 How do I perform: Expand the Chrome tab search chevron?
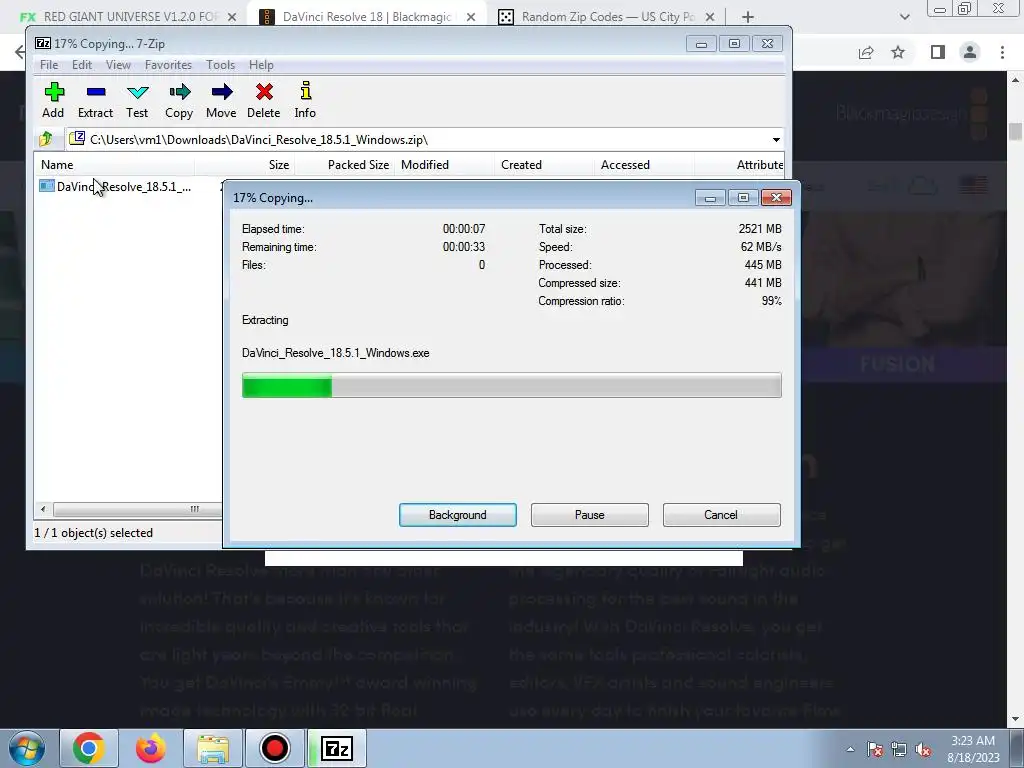[904, 17]
